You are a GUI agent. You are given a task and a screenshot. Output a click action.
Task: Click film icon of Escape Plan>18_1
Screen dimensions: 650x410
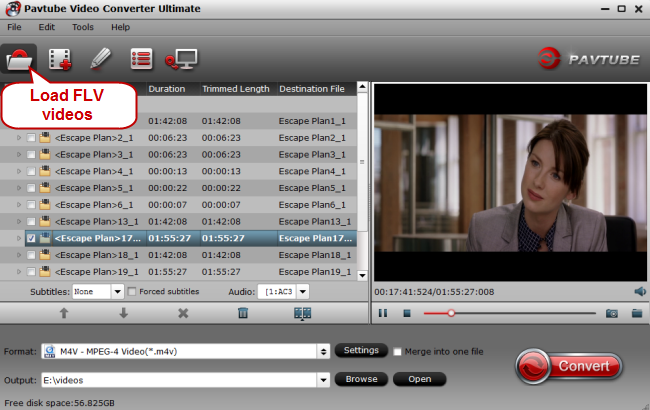[x=45, y=255]
